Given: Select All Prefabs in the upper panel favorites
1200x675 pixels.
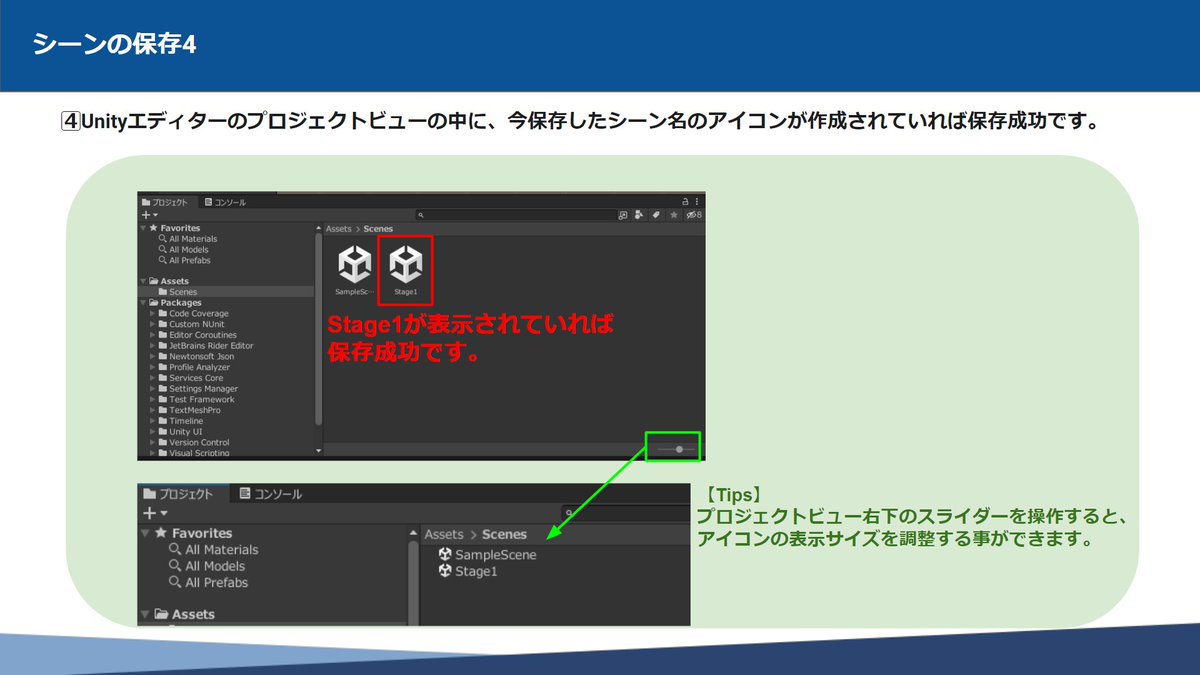Looking at the screenshot, I should 184,261.
